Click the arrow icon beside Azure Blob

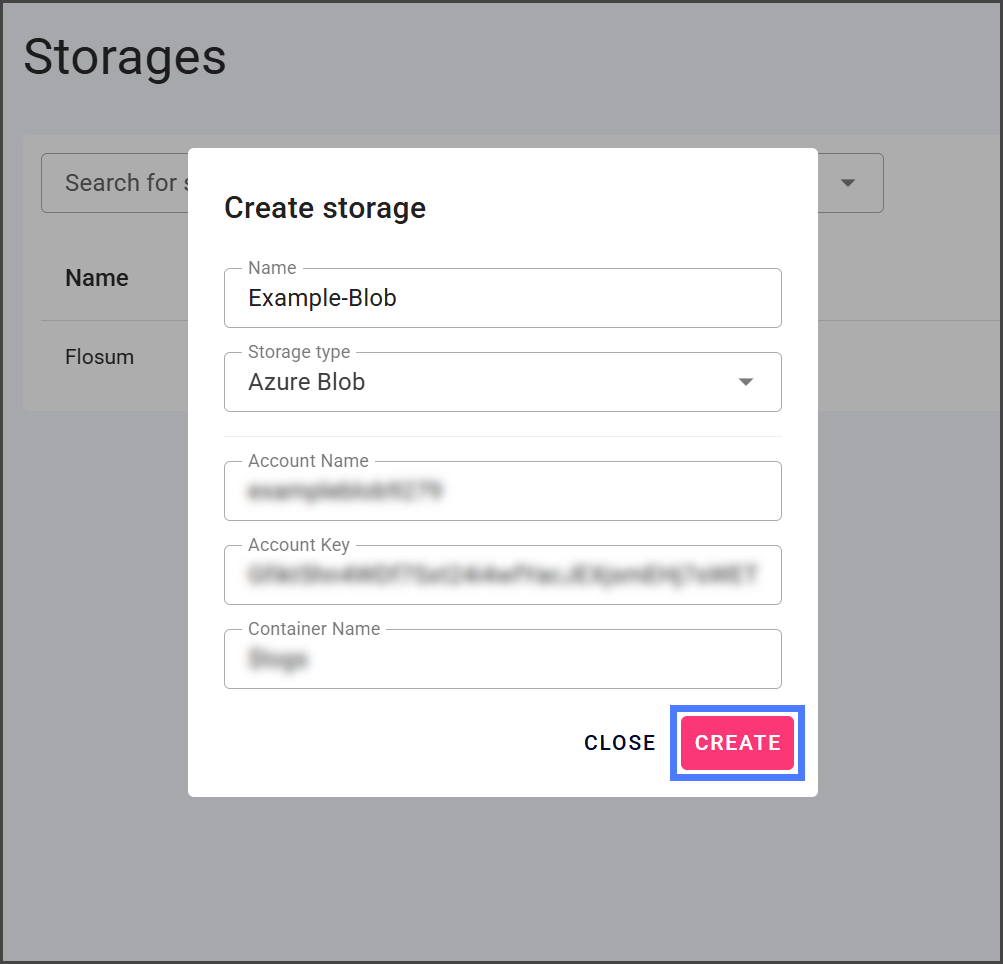coord(745,382)
